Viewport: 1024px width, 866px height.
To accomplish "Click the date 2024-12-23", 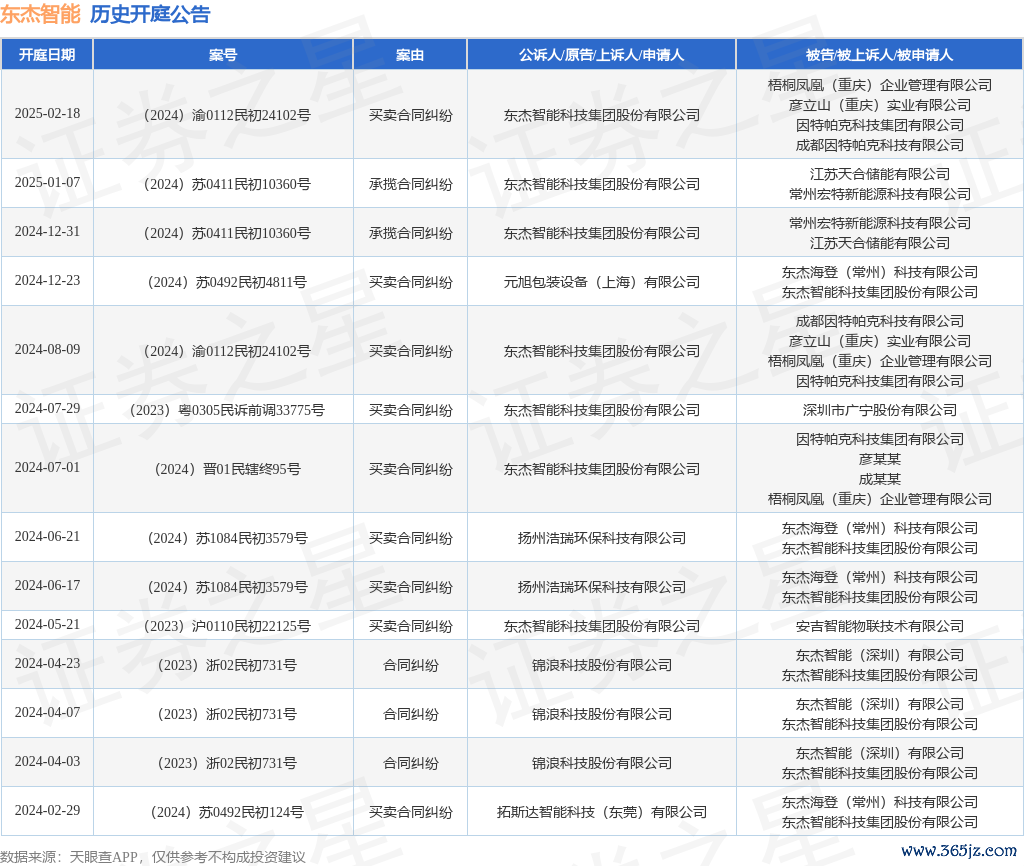I will pyautogui.click(x=47, y=281).
